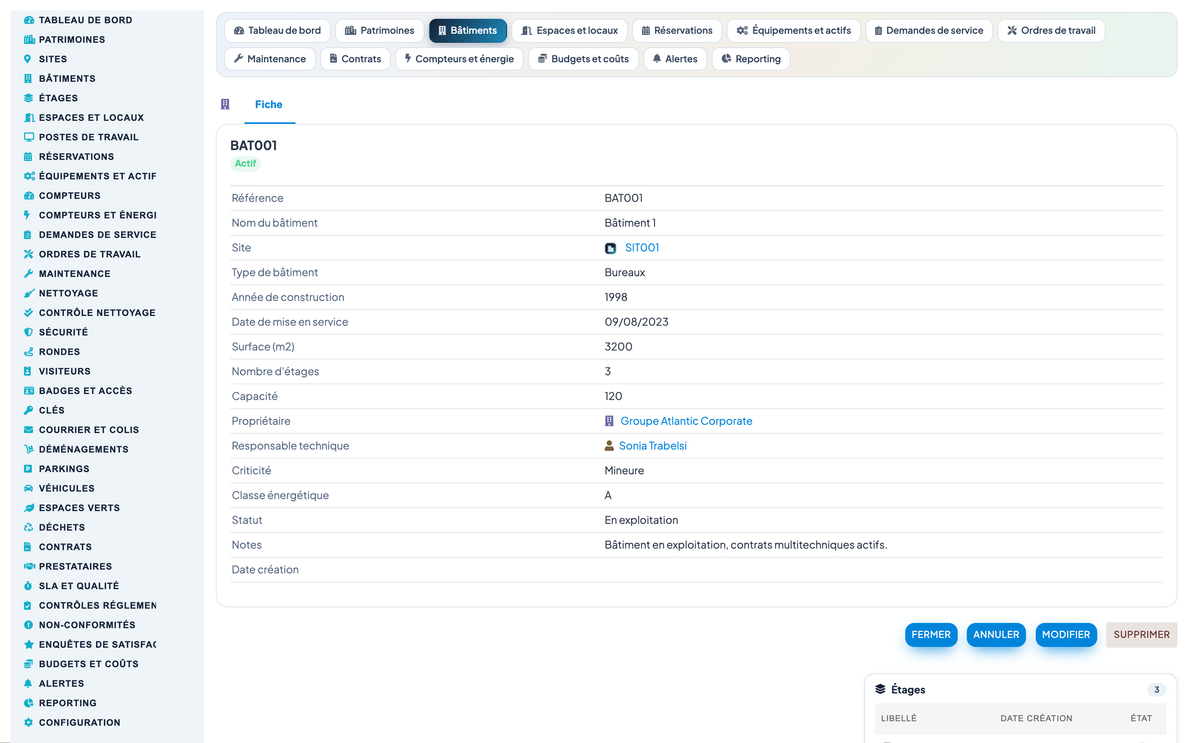The width and height of the screenshot is (1200, 743).
Task: Open the Groupe Atlantic Corporate link
Action: coord(686,421)
